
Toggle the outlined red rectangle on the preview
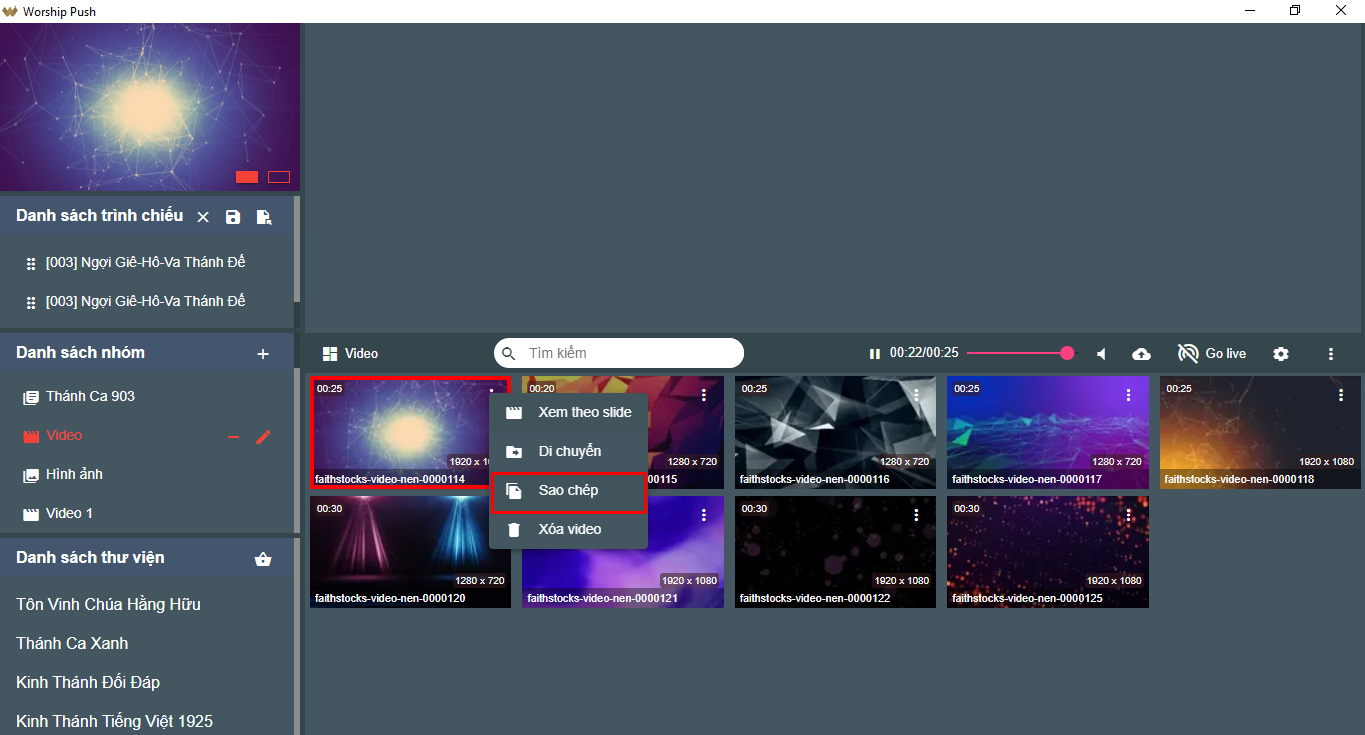coord(279,177)
